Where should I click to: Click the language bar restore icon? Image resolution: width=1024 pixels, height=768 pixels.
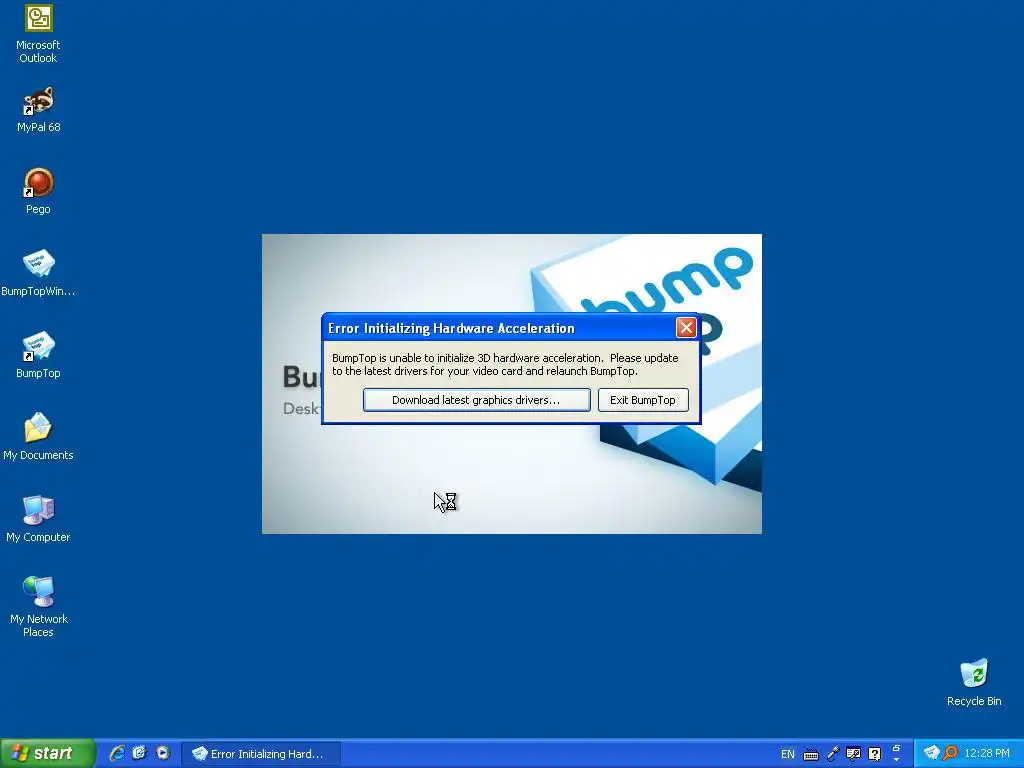[x=896, y=748]
